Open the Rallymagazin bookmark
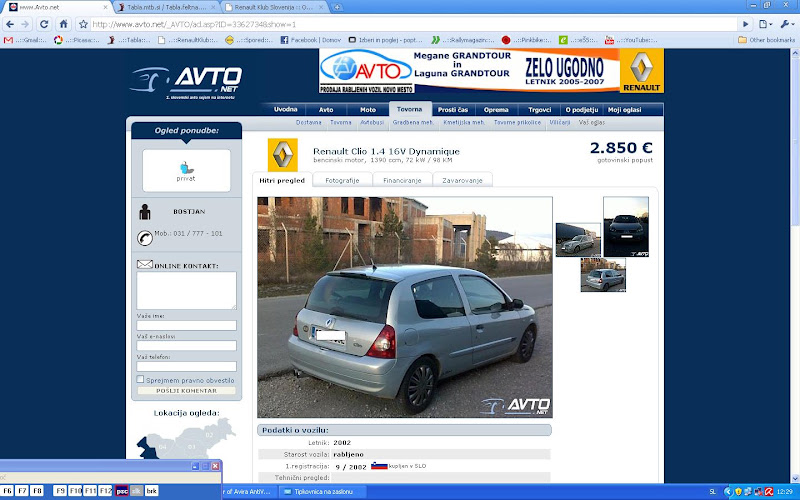800x500 pixels. click(x=463, y=40)
